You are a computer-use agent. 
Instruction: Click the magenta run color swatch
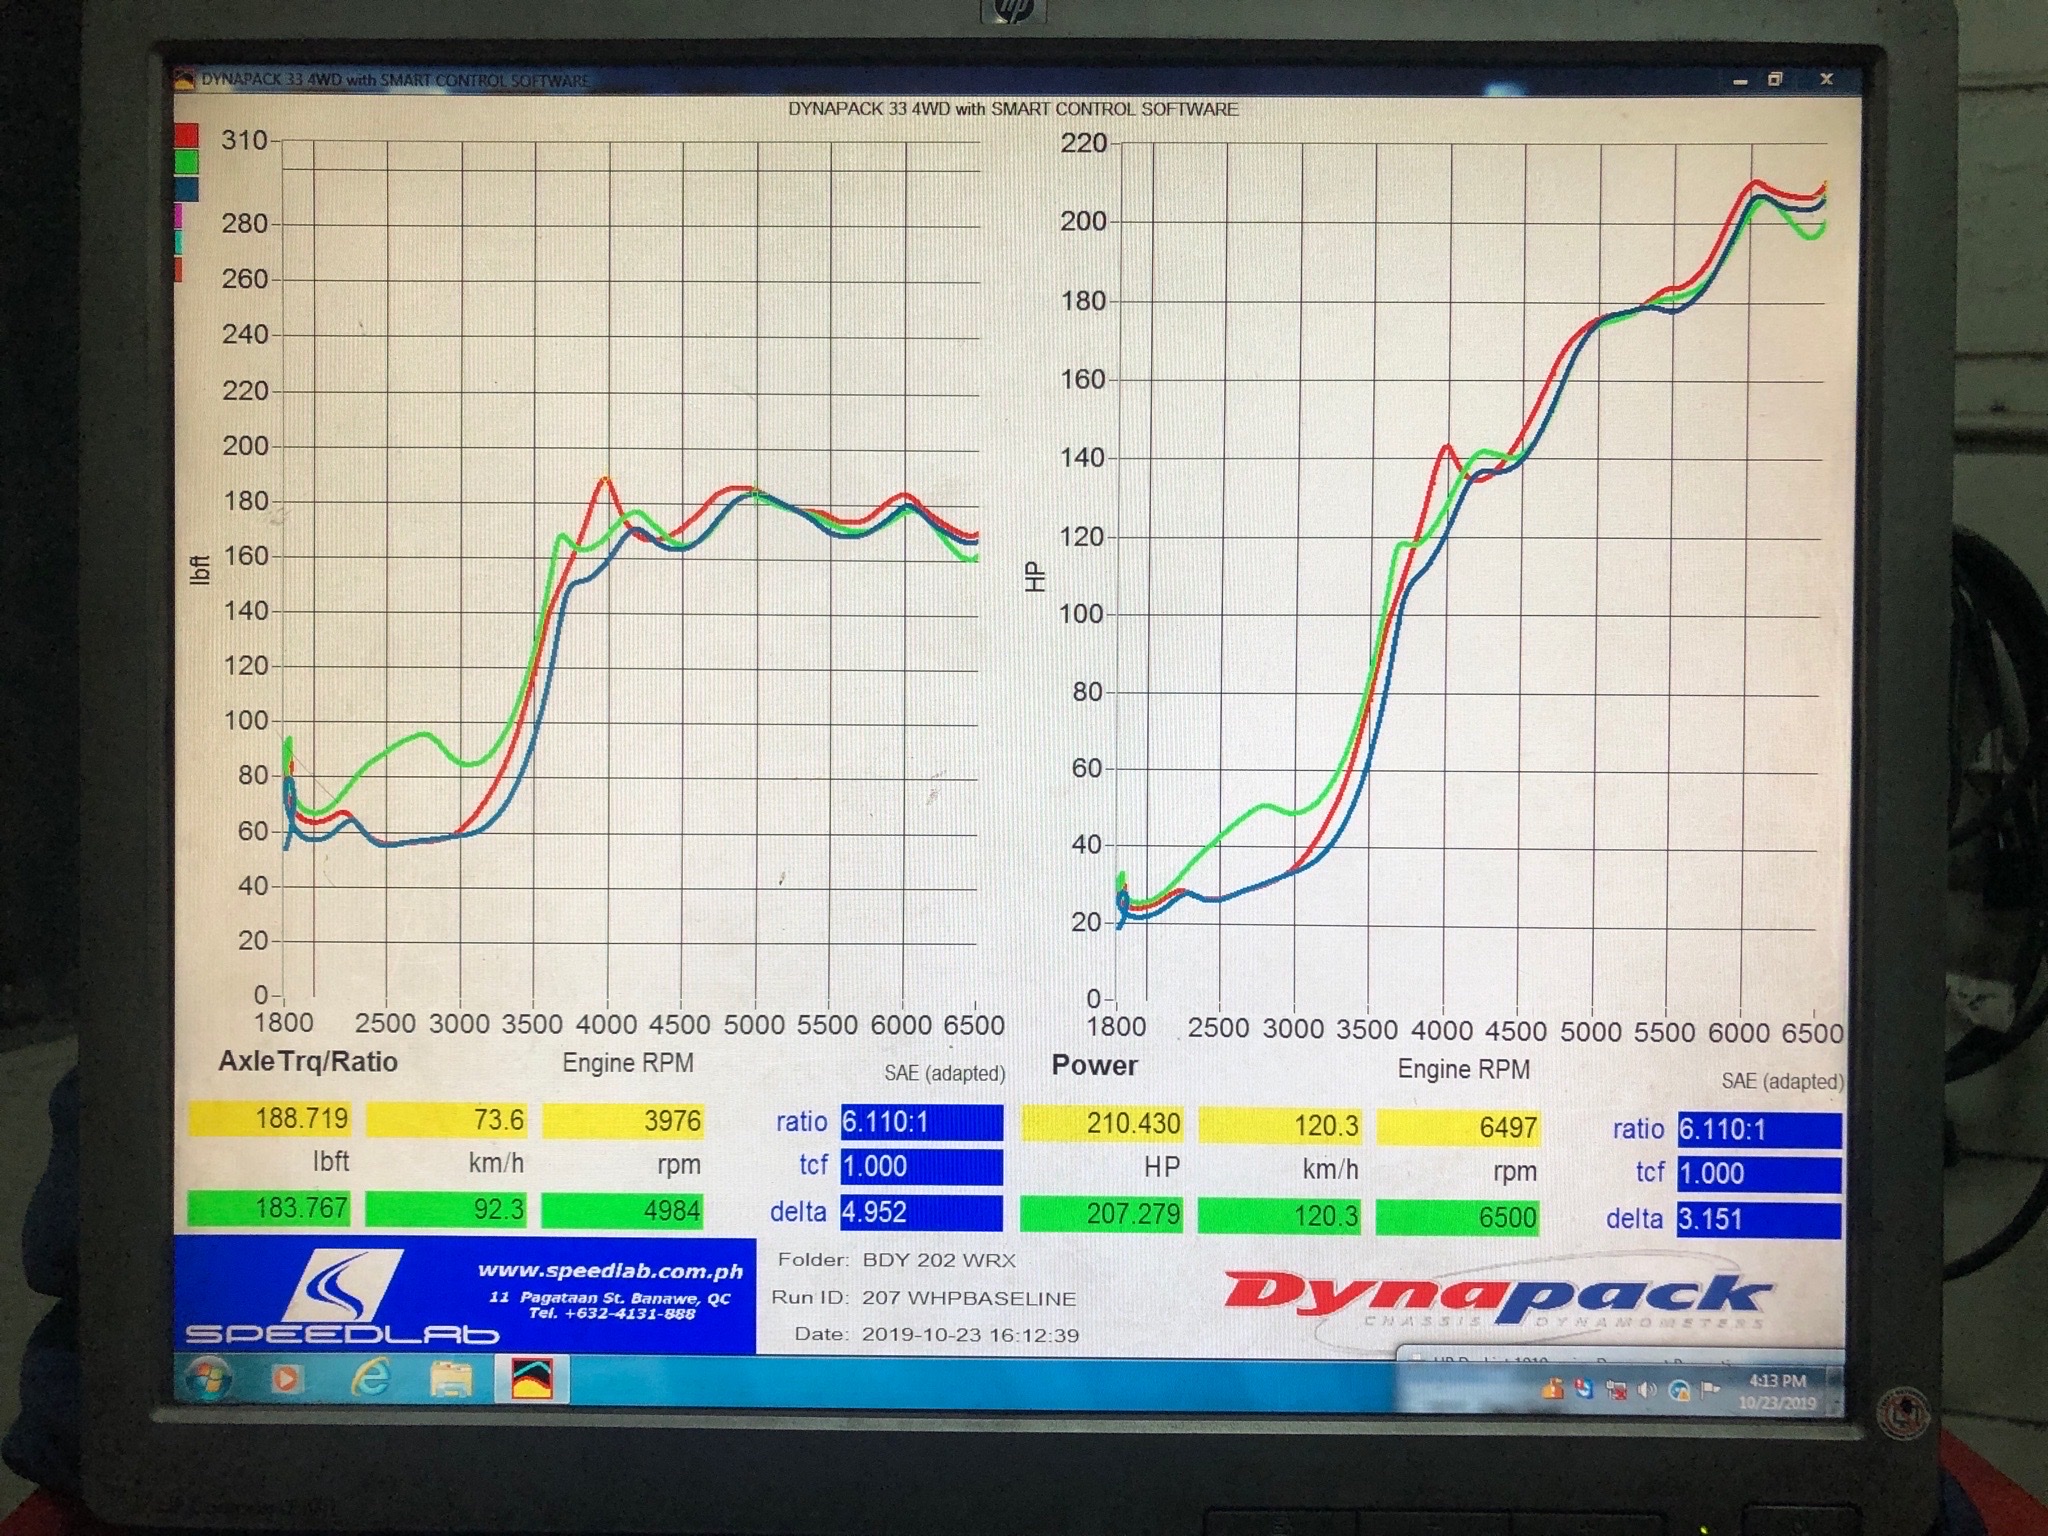(x=179, y=216)
